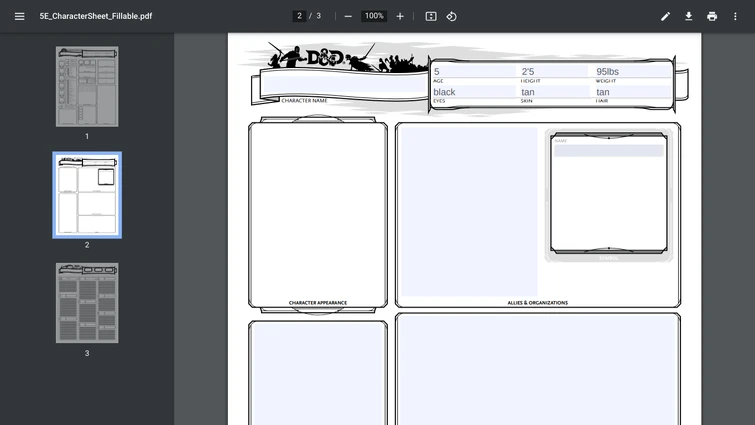755x425 pixels.
Task: Toggle the sidebar menu (hamburger) icon
Action: [19, 16]
